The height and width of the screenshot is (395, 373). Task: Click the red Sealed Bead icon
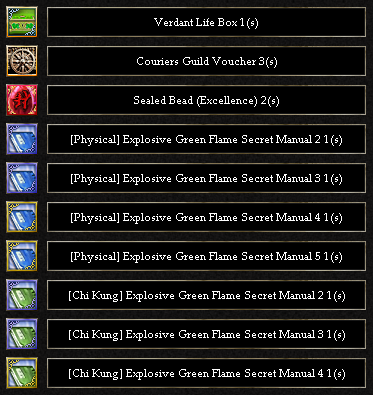(x=22, y=100)
